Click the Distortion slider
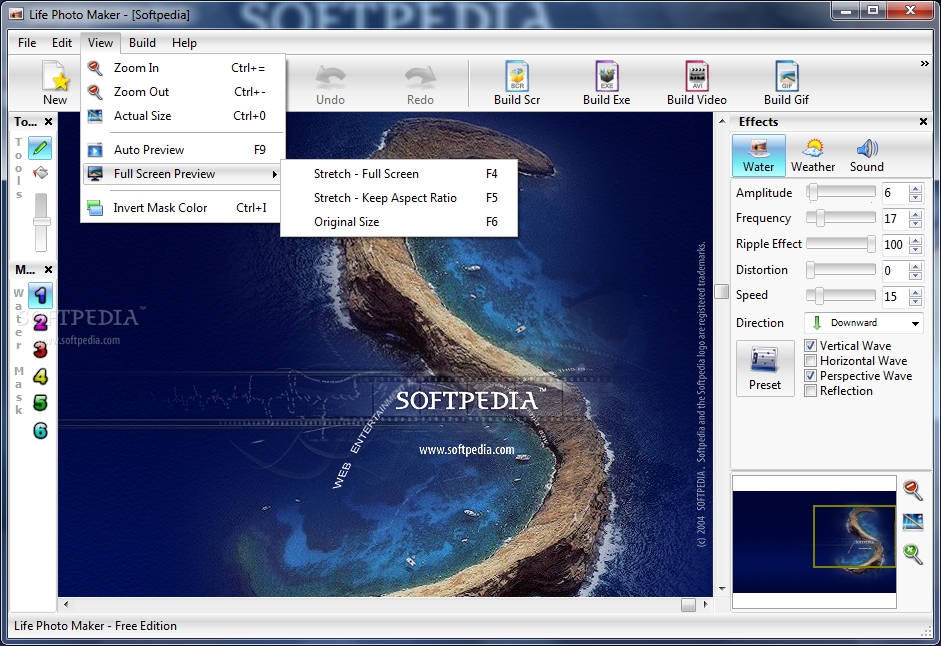The width and height of the screenshot is (941, 646). pos(841,270)
